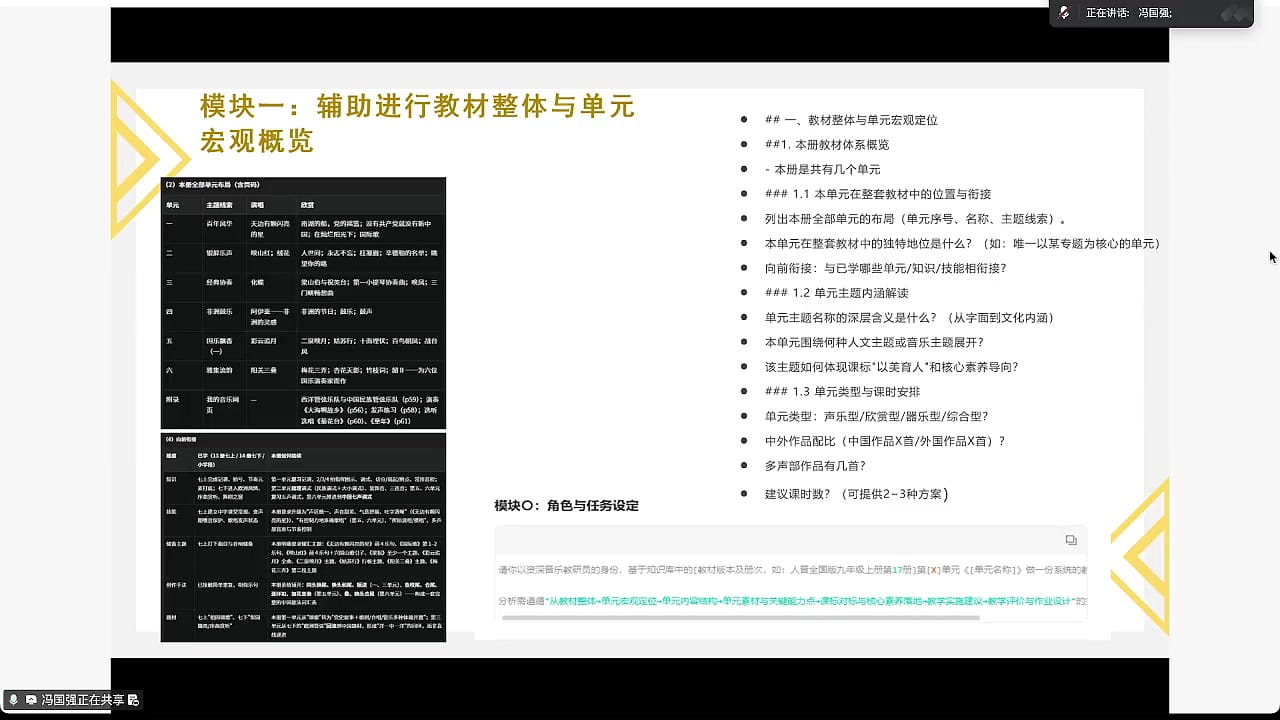The height and width of the screenshot is (720, 1280).
Task: Click the microphone icon in the sharing indicator
Action: 14,699
